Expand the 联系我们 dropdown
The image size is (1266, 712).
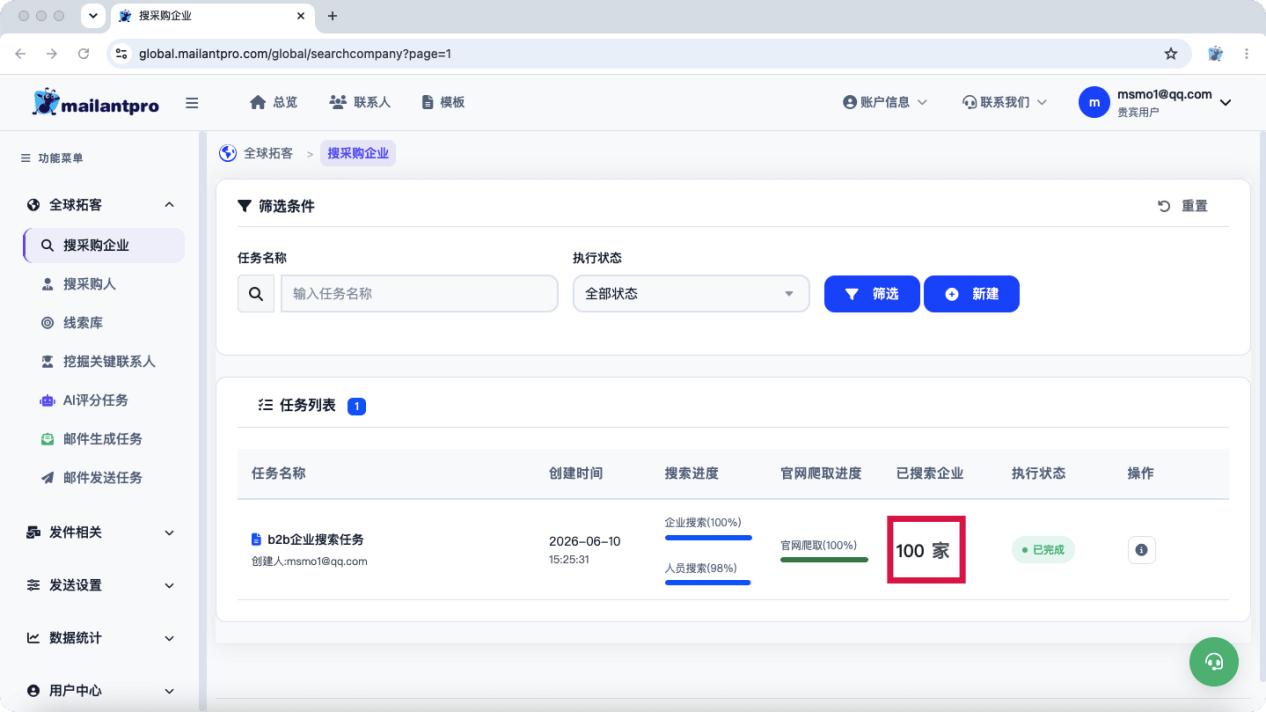[1004, 102]
